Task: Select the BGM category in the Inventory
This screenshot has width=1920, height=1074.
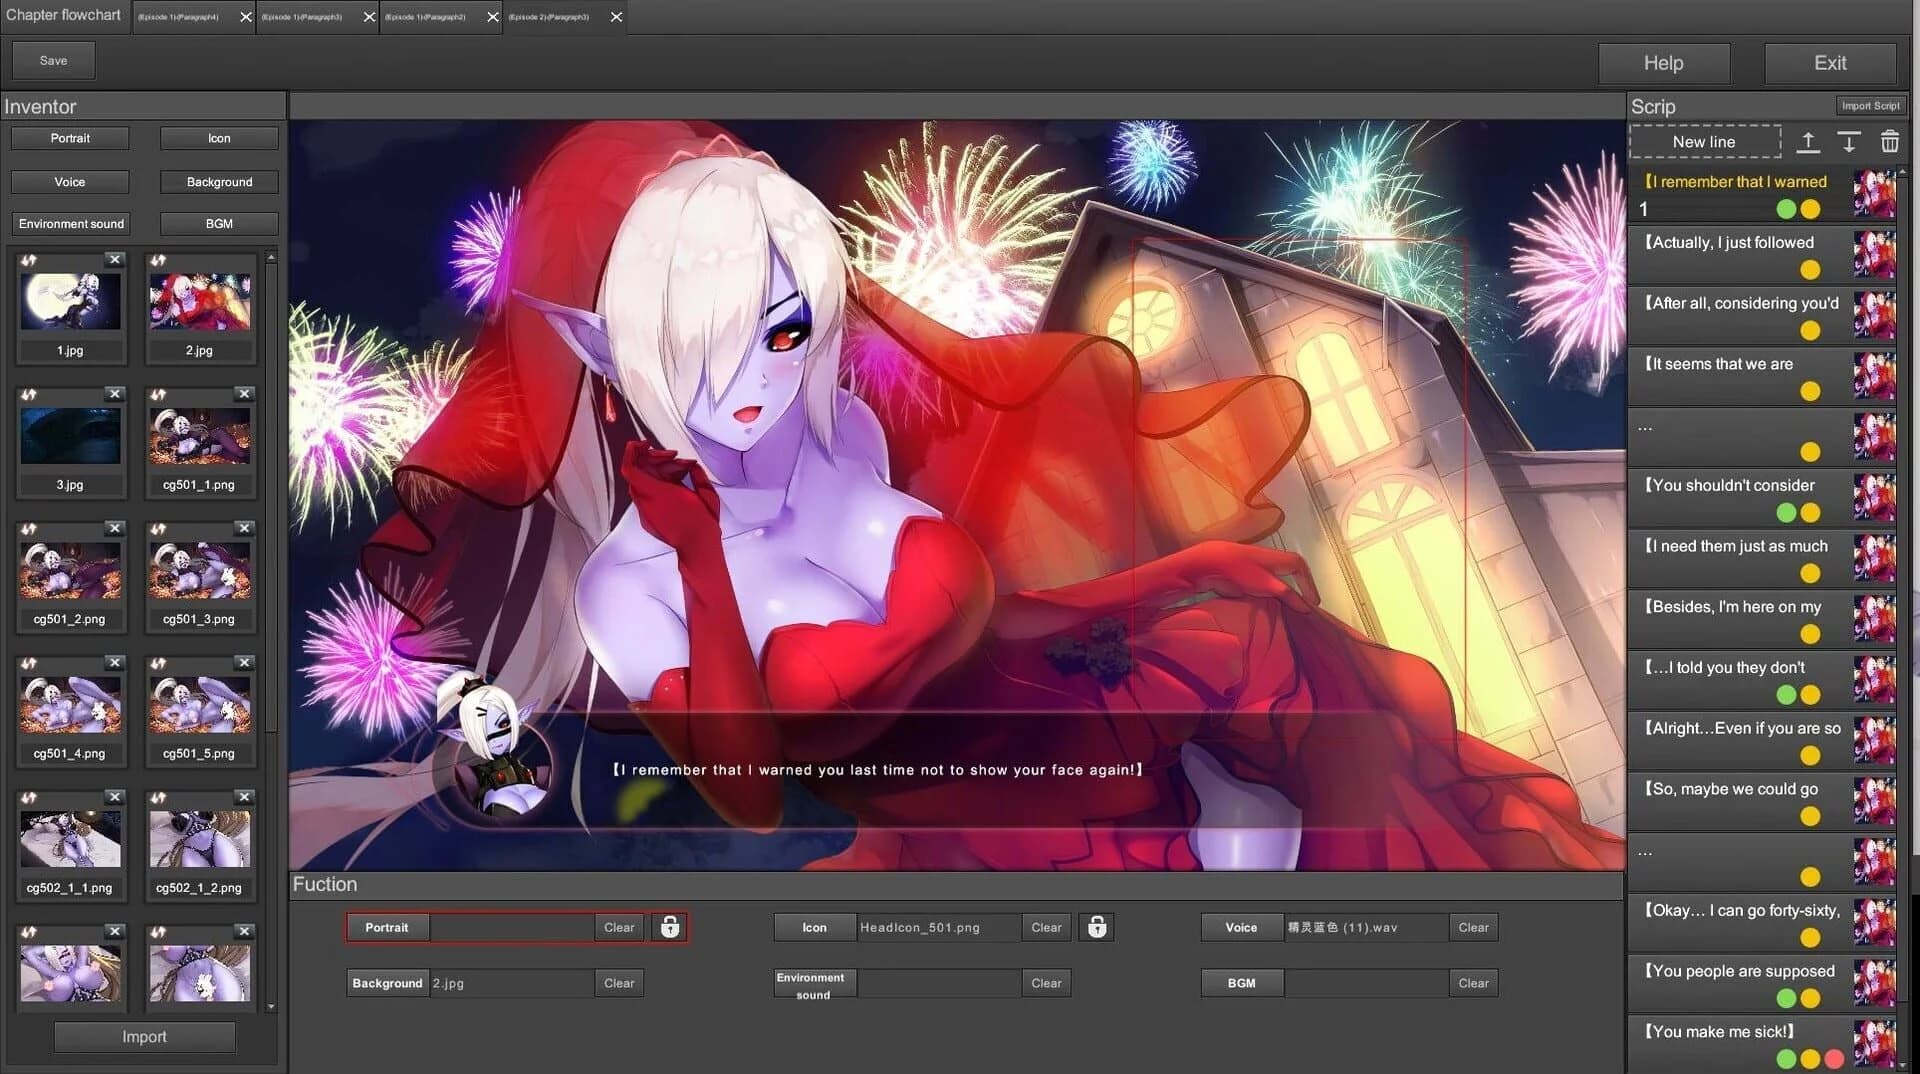Action: coord(218,223)
